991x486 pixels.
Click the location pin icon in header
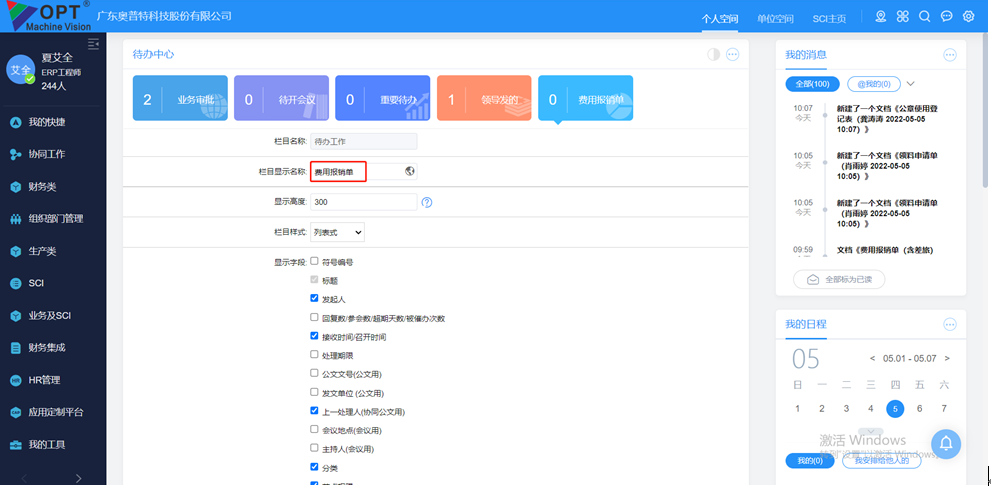(881, 17)
